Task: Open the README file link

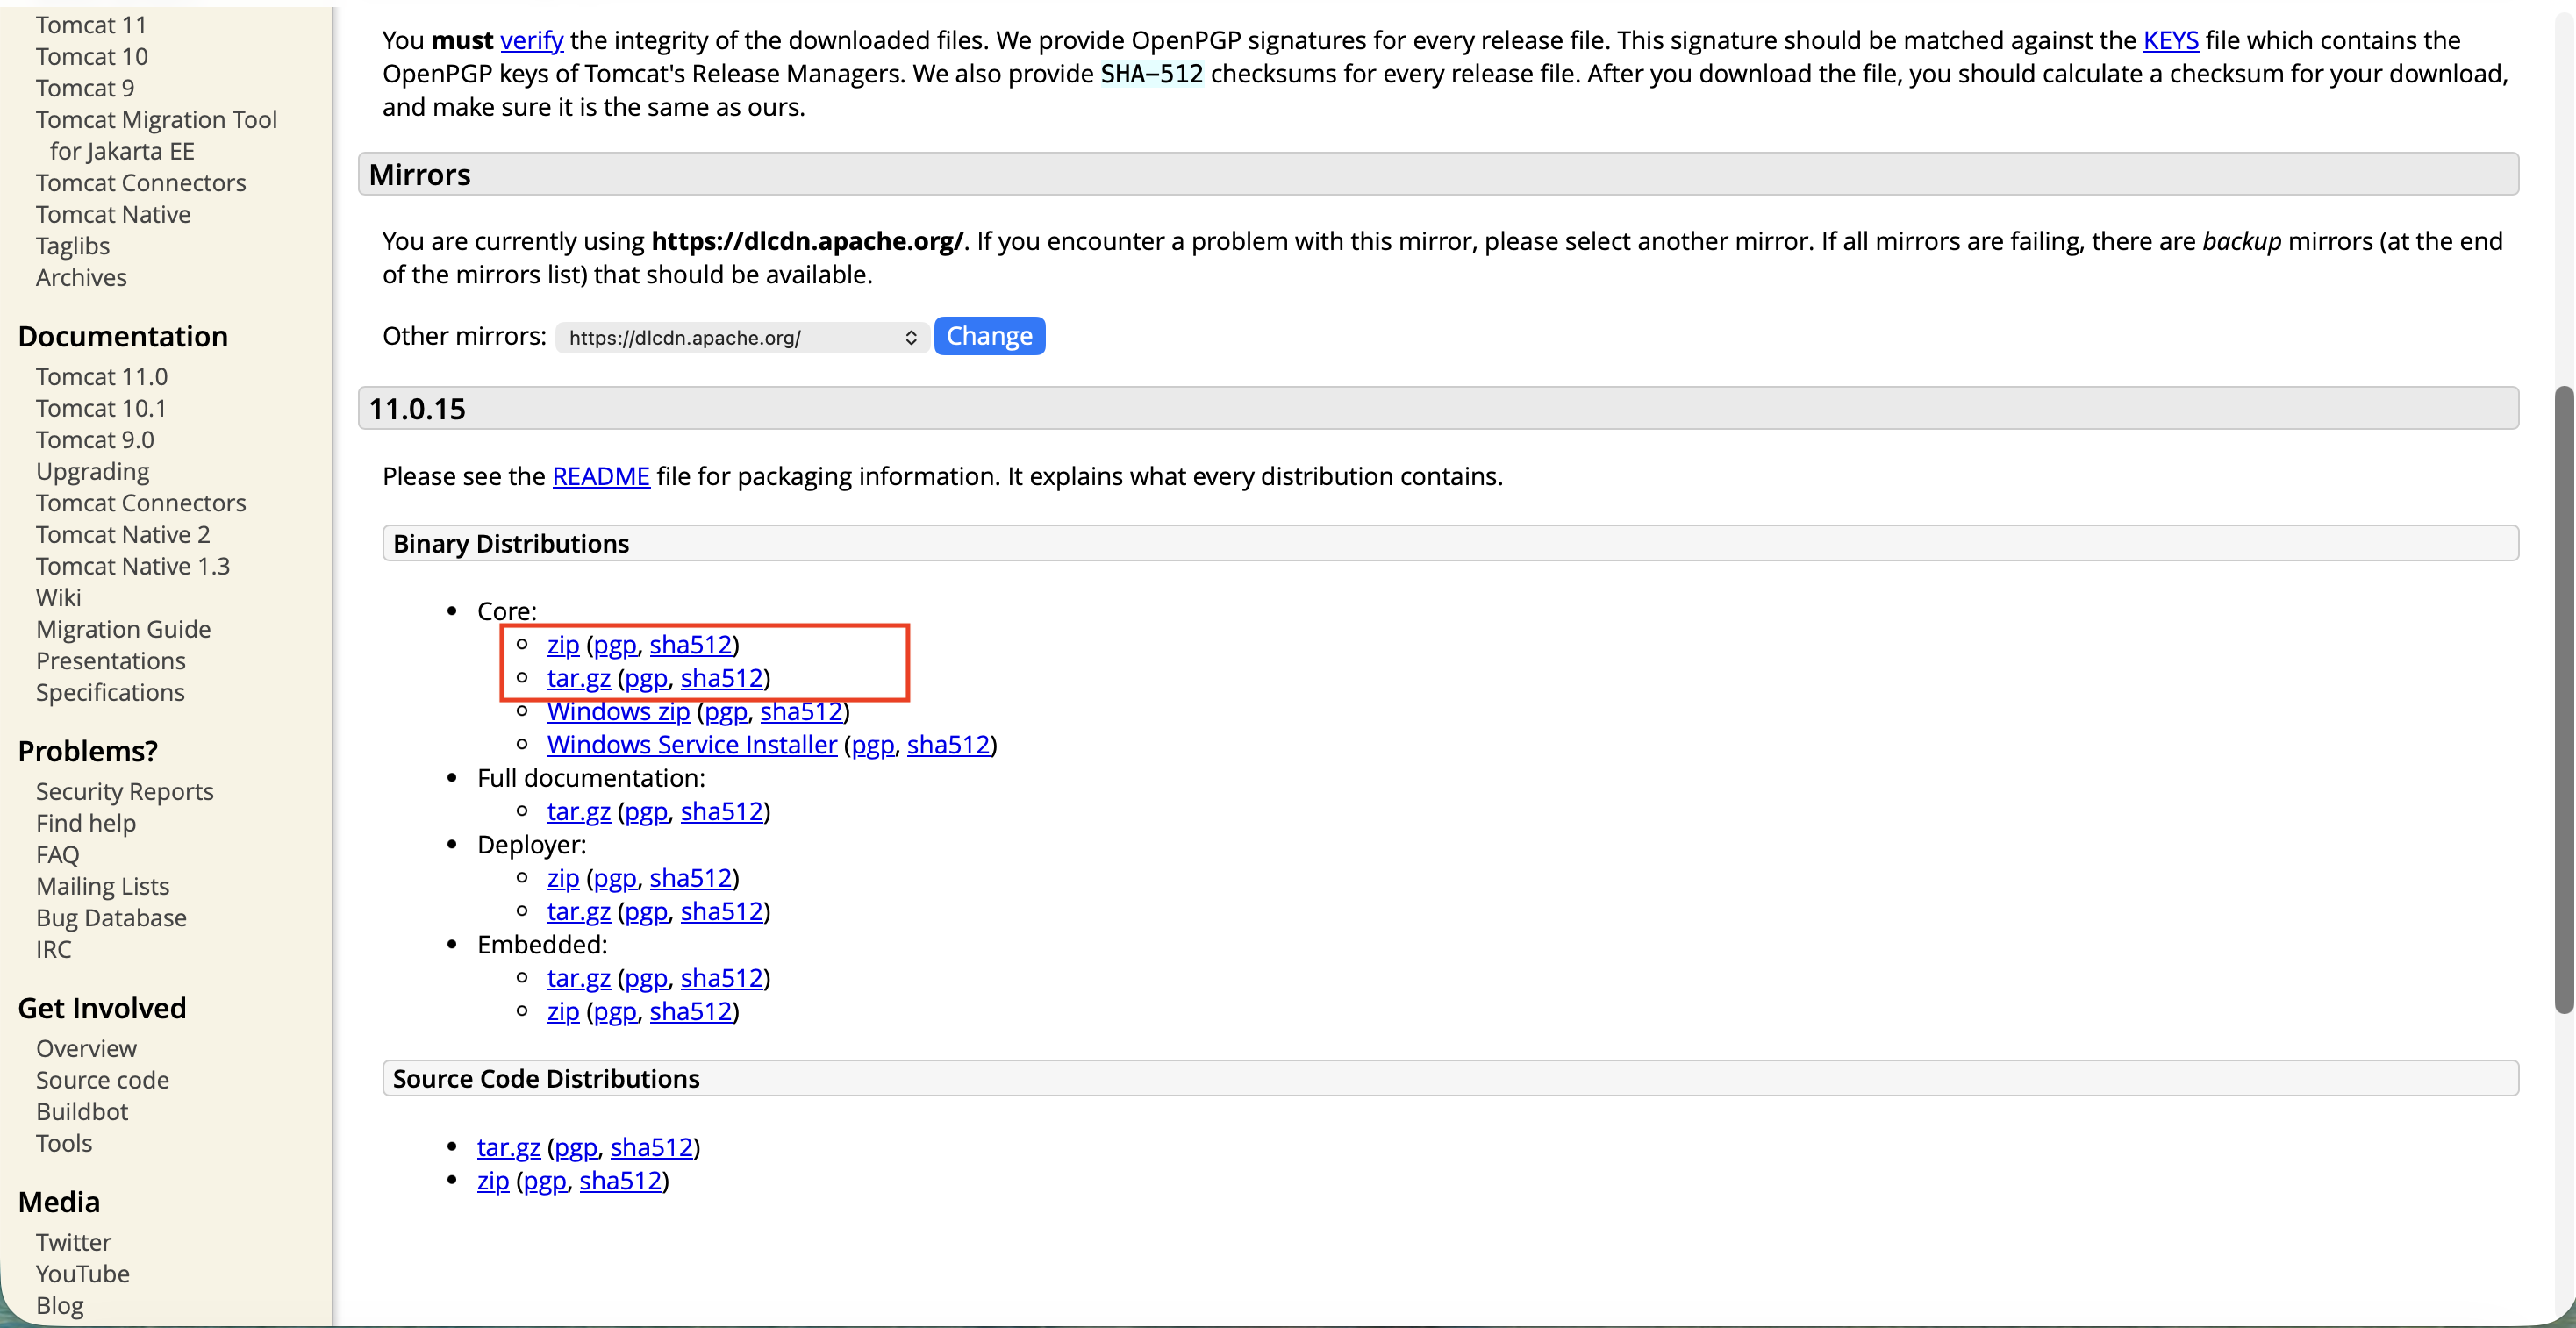Action: coord(600,476)
